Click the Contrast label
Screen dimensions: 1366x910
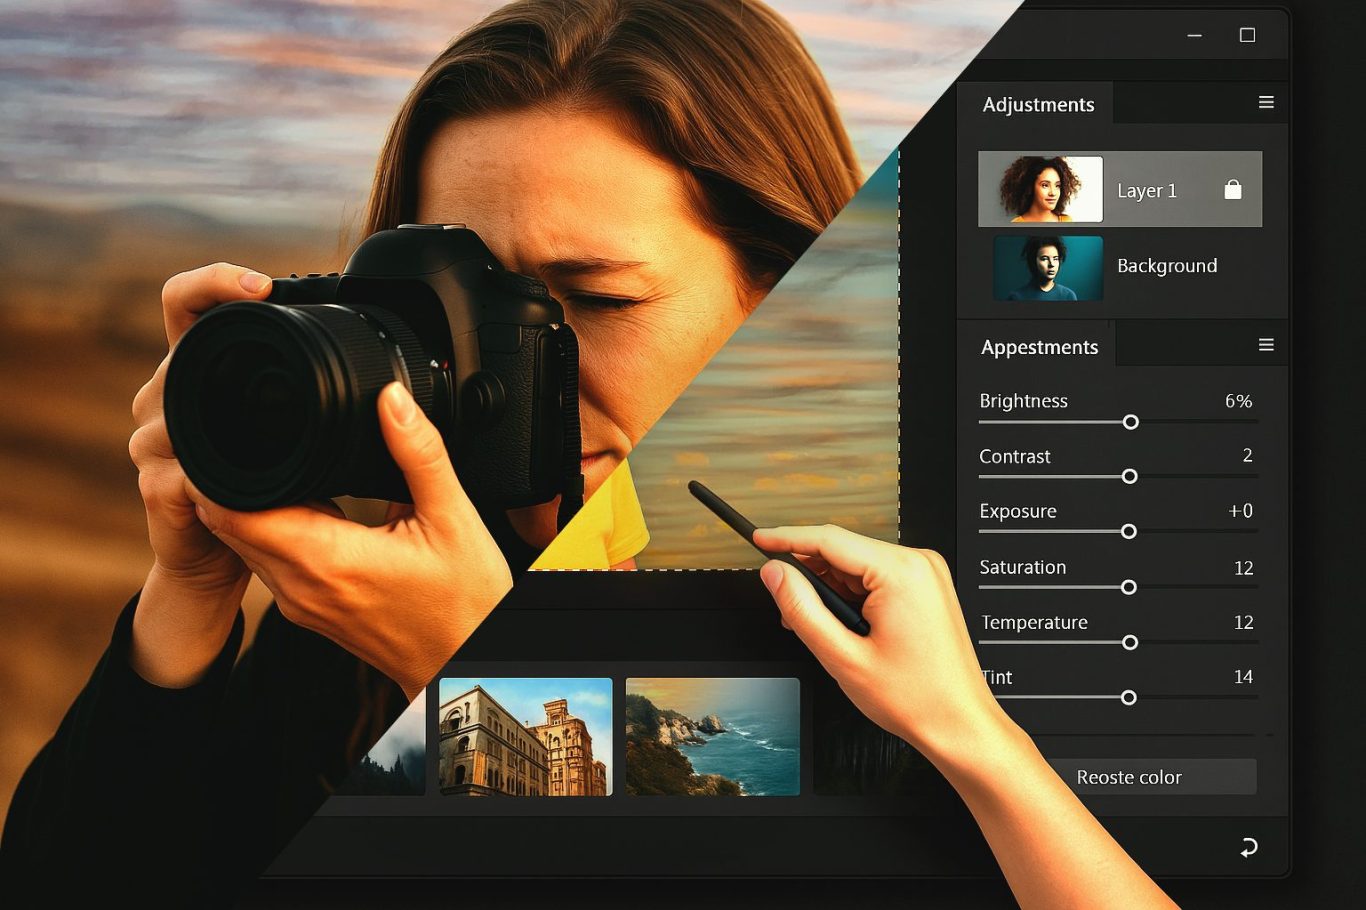click(1014, 456)
